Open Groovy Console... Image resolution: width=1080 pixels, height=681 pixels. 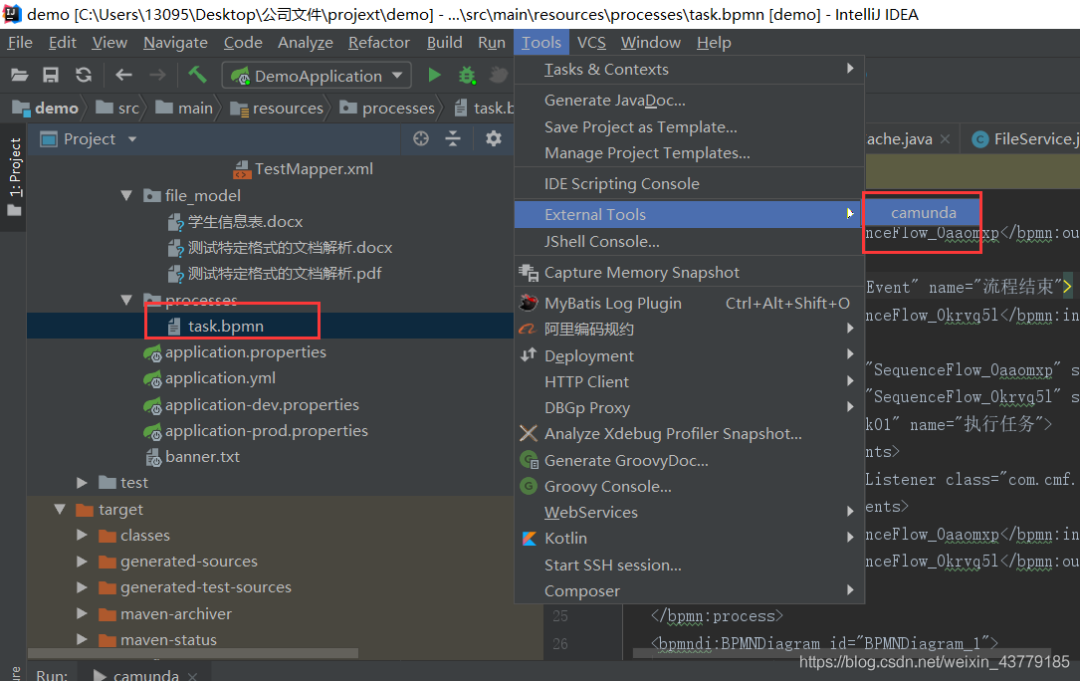pyautogui.click(x=689, y=487)
